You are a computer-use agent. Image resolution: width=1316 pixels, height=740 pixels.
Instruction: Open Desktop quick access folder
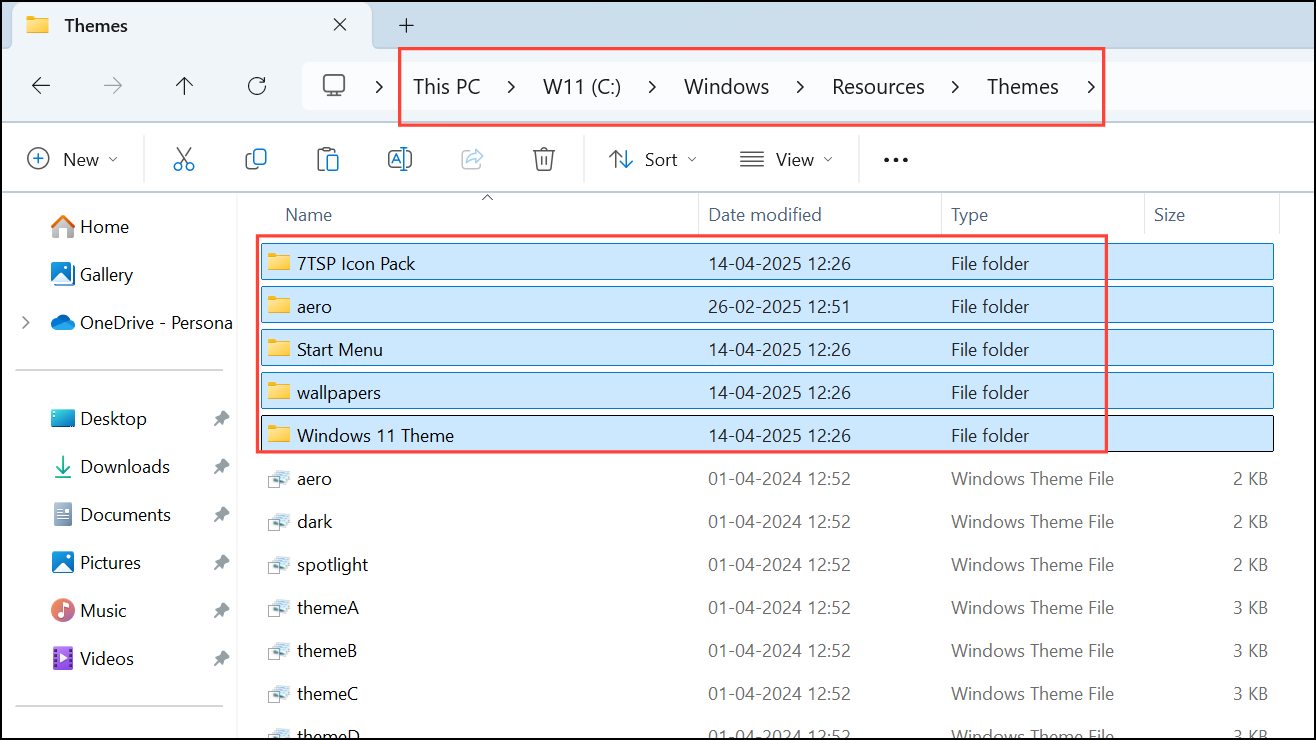pyautogui.click(x=99, y=419)
